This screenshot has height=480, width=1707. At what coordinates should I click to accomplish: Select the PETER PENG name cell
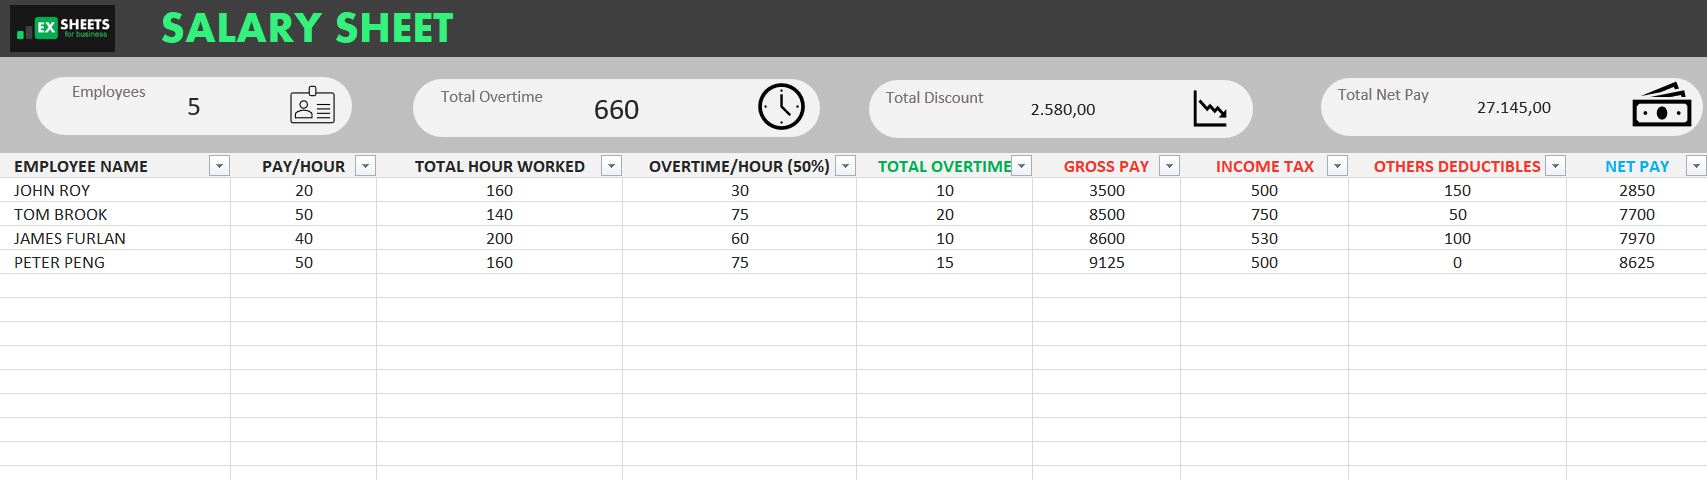coord(115,262)
